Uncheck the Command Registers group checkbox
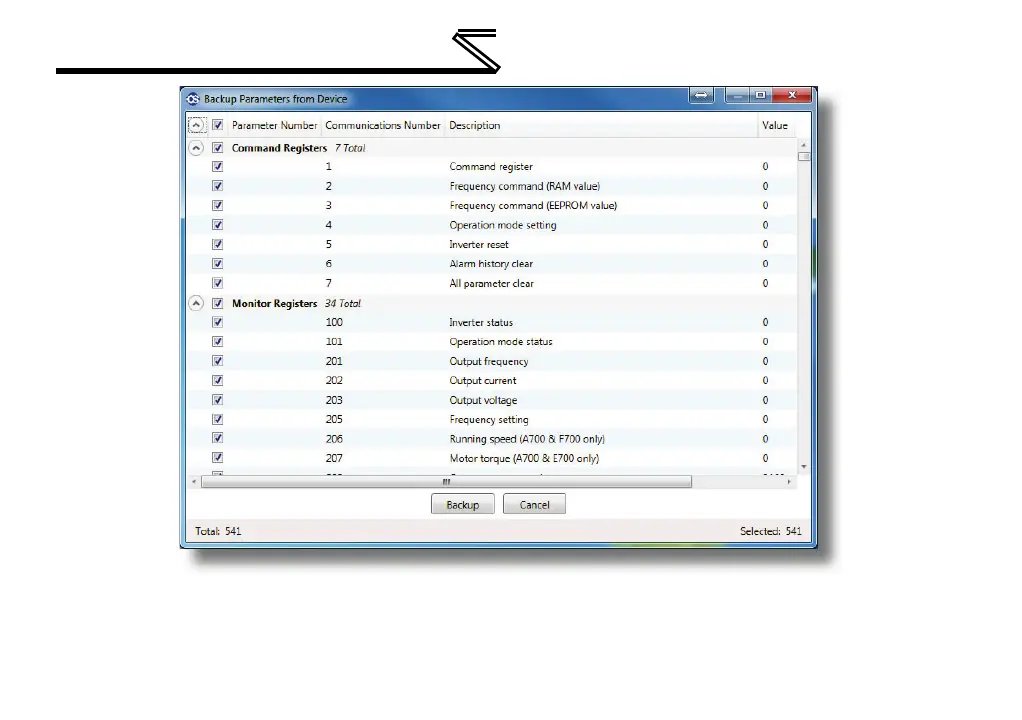The image size is (1022, 720). click(x=217, y=148)
